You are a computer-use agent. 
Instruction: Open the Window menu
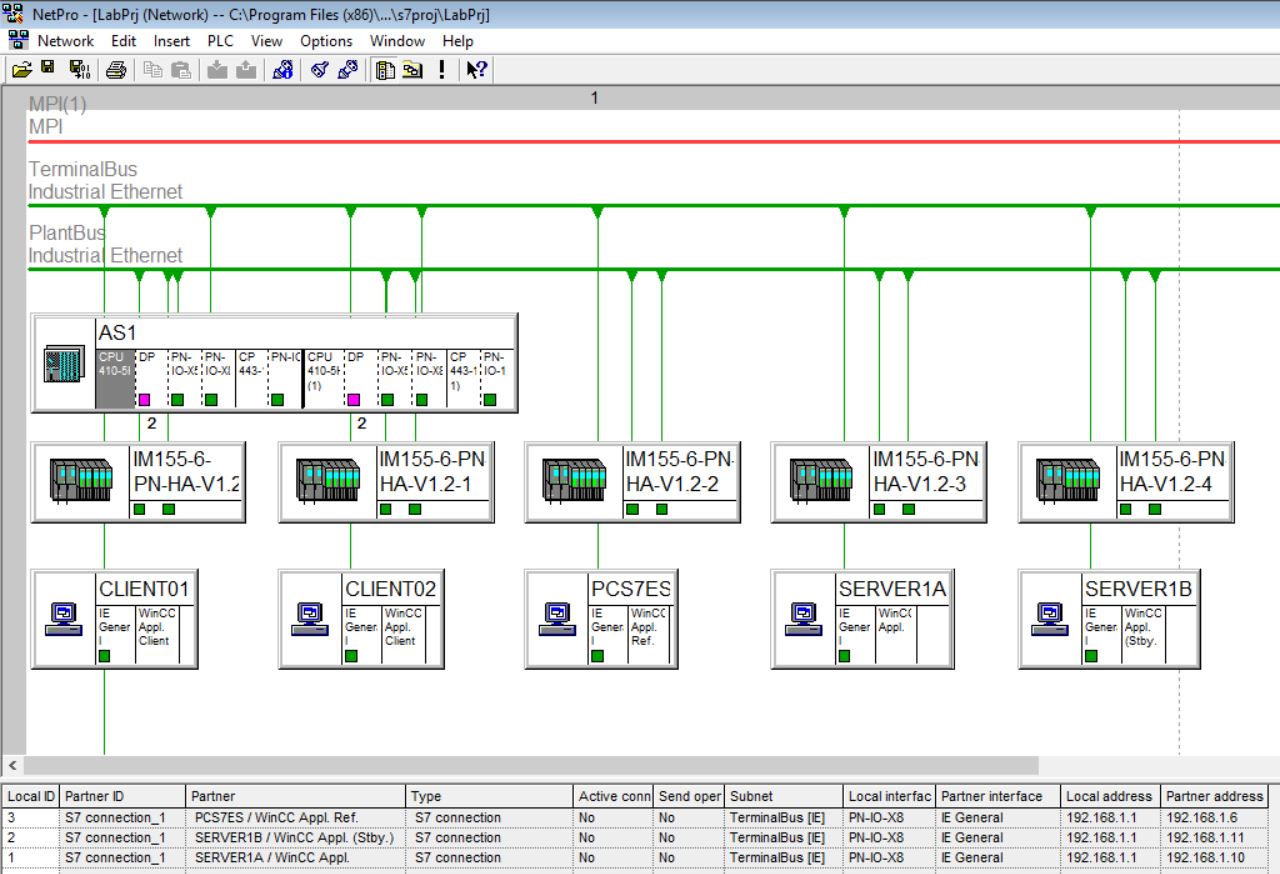(397, 41)
